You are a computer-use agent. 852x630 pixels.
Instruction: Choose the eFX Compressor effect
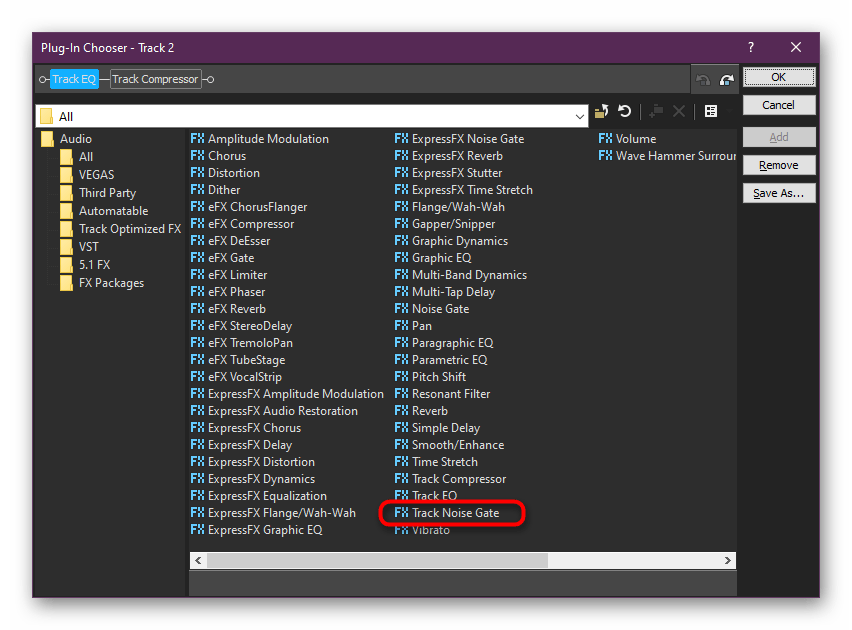point(250,224)
